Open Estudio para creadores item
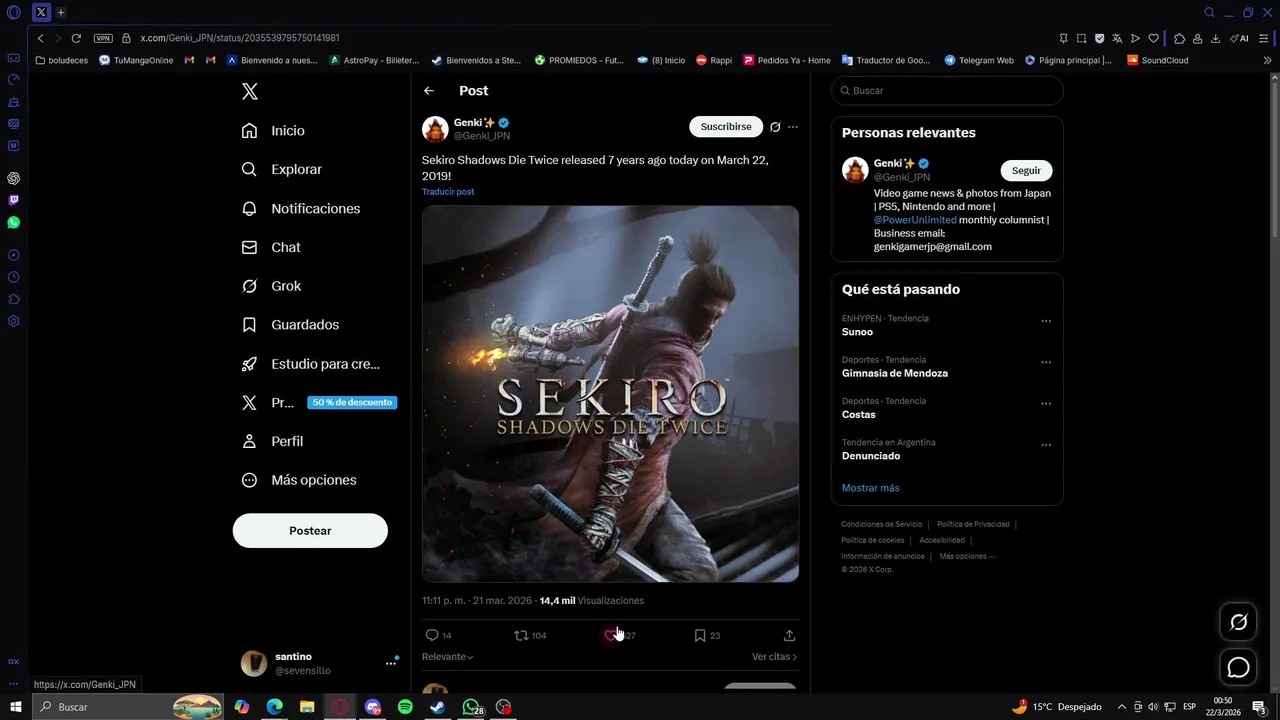Image resolution: width=1280 pixels, height=720 pixels. point(311,364)
